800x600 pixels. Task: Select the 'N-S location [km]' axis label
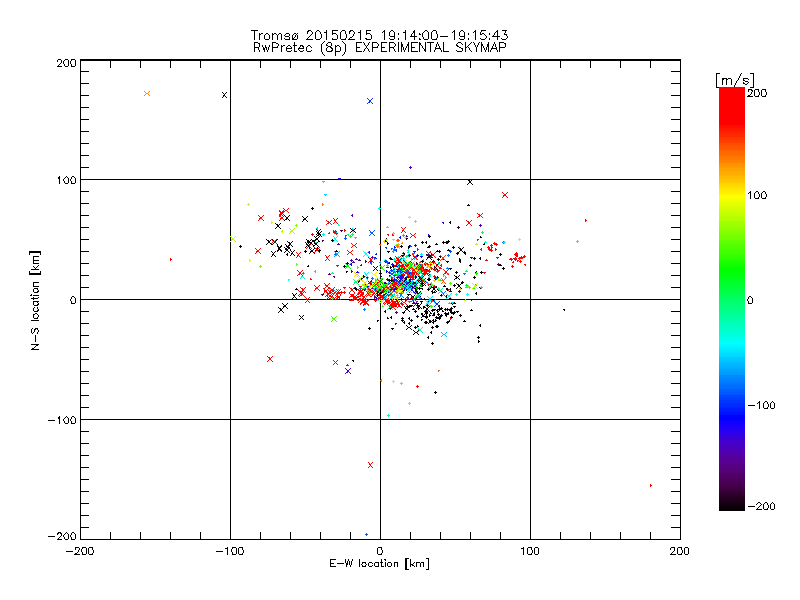(35, 300)
